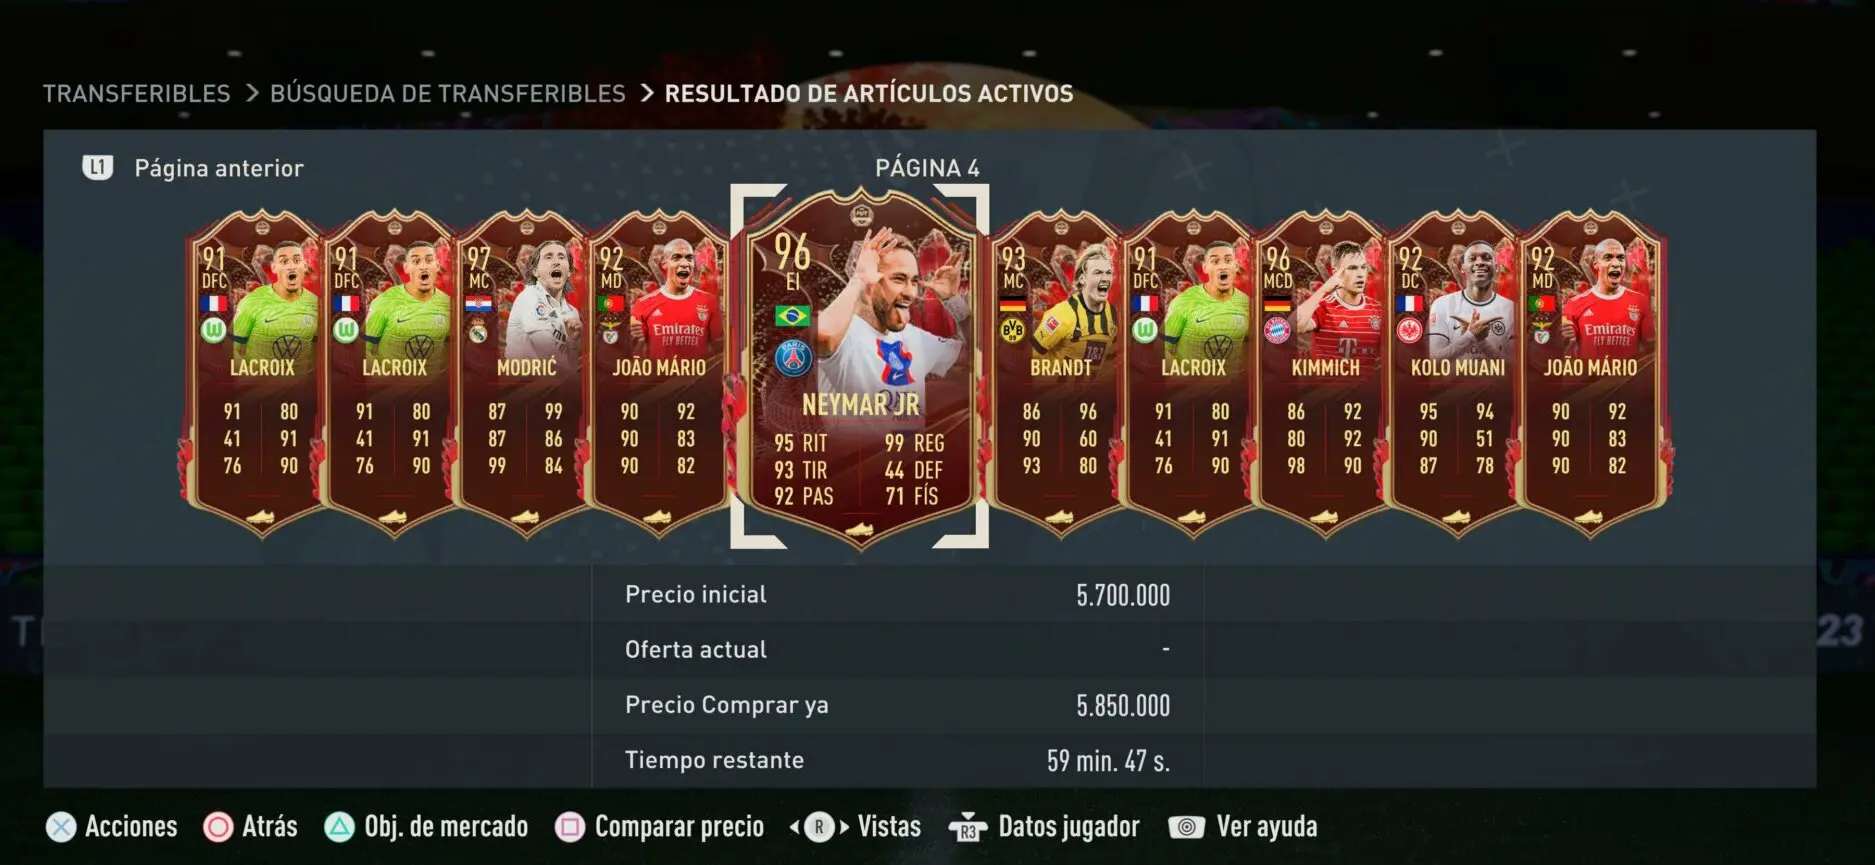Click the X Acciones button icon

coord(61,827)
